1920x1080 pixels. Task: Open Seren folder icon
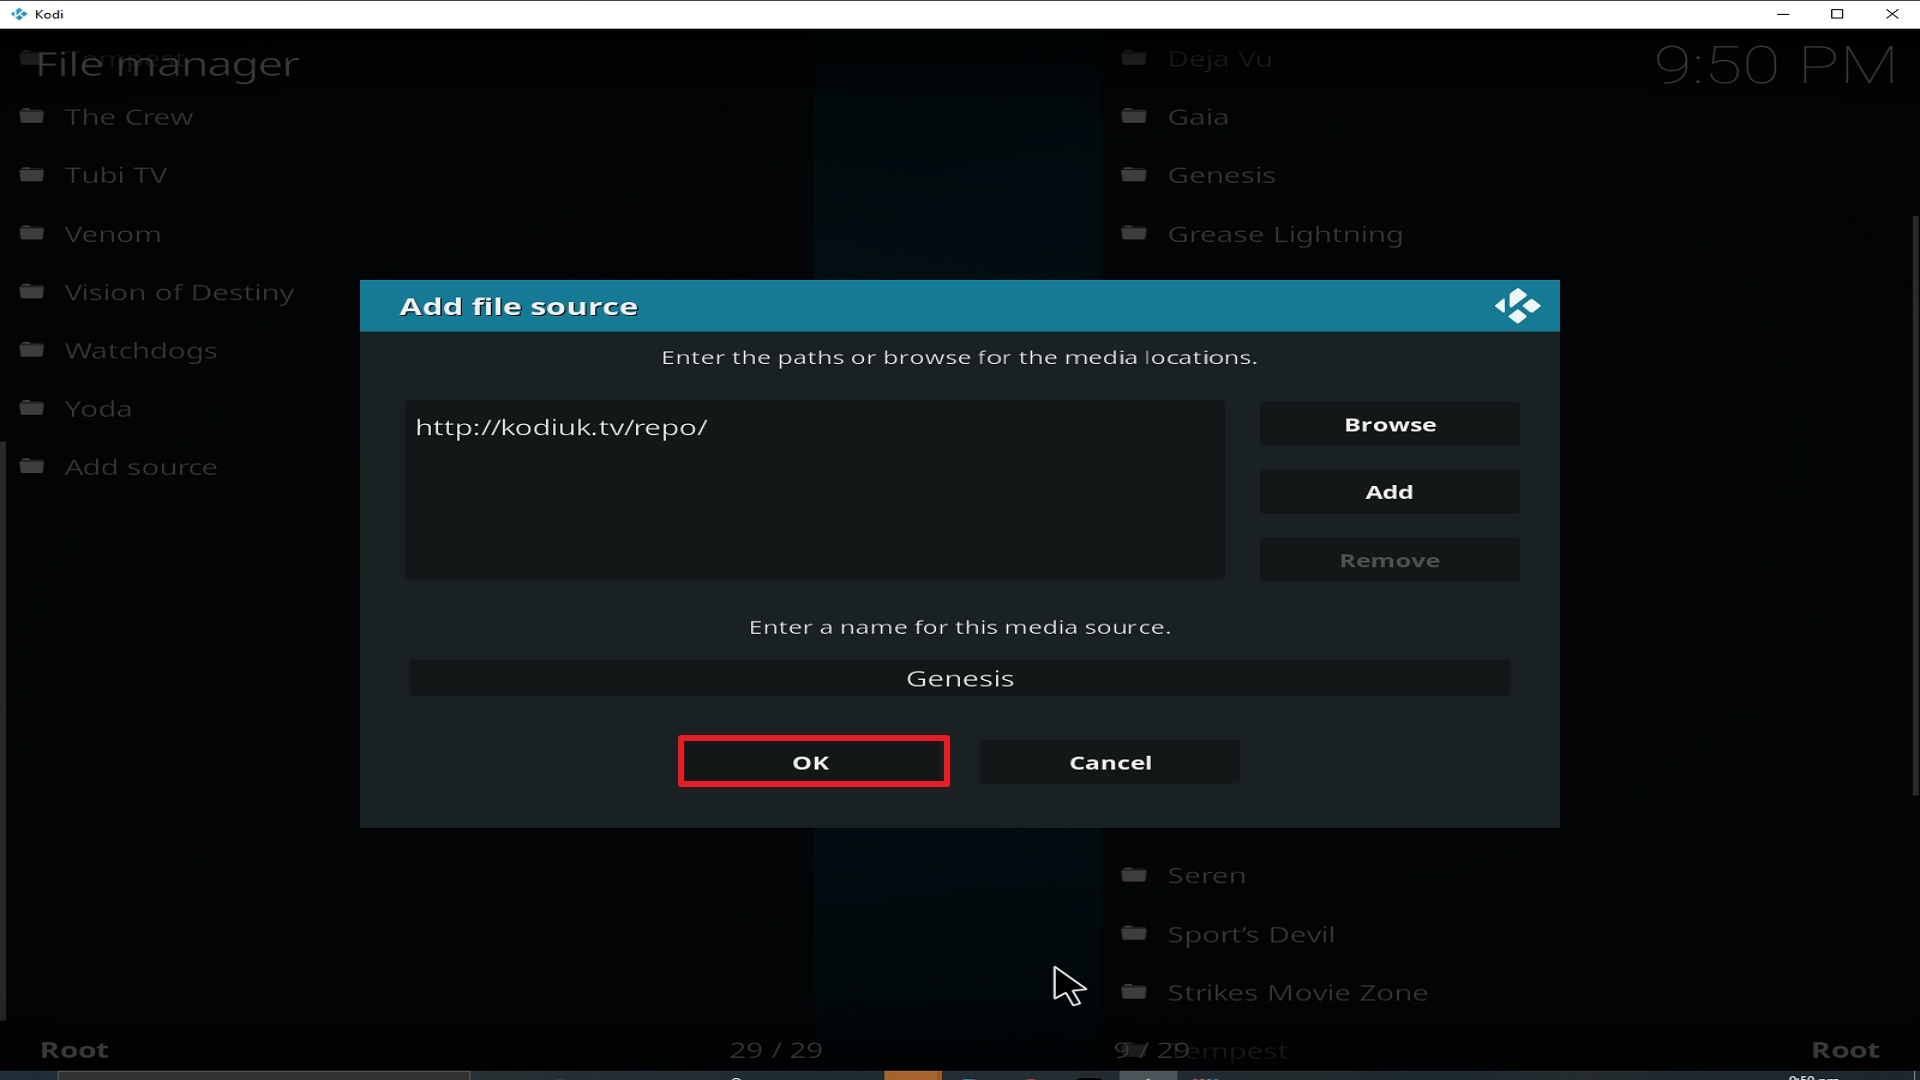(1134, 875)
